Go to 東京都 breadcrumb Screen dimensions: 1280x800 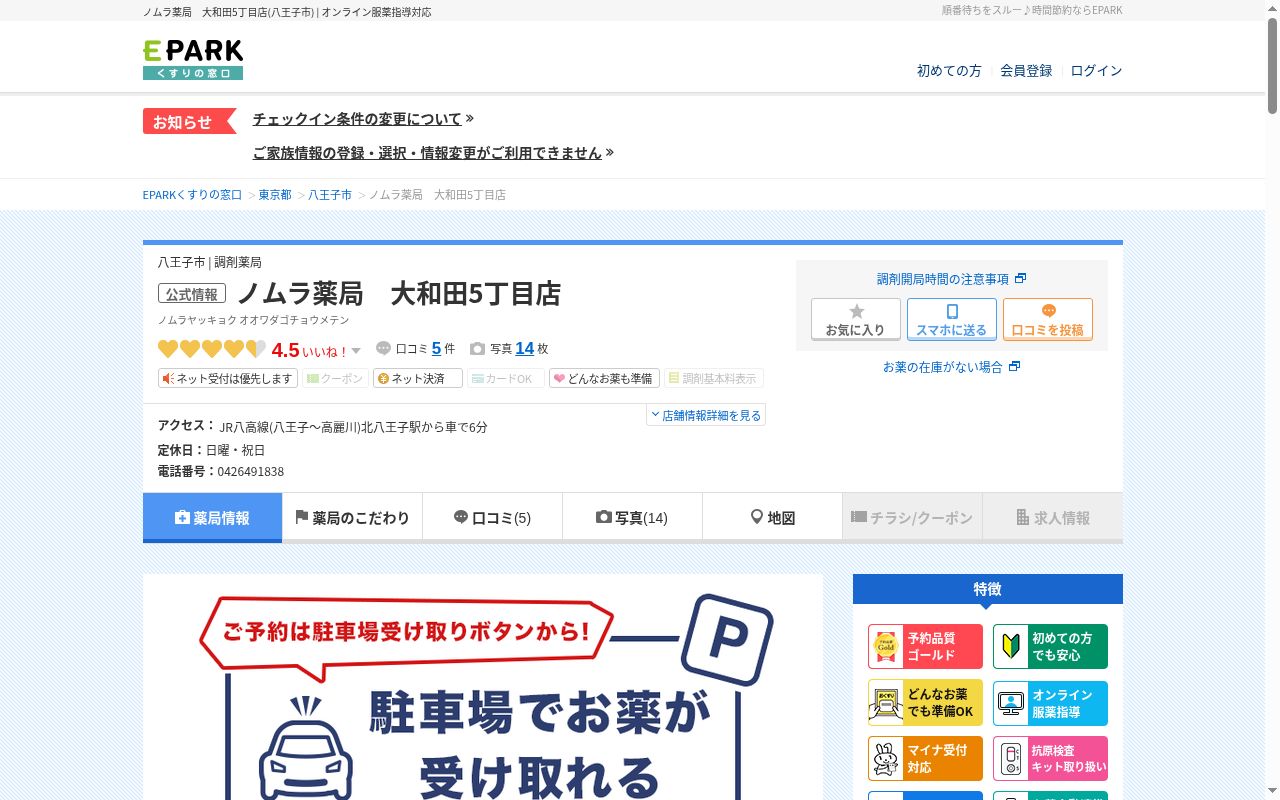[x=275, y=195]
